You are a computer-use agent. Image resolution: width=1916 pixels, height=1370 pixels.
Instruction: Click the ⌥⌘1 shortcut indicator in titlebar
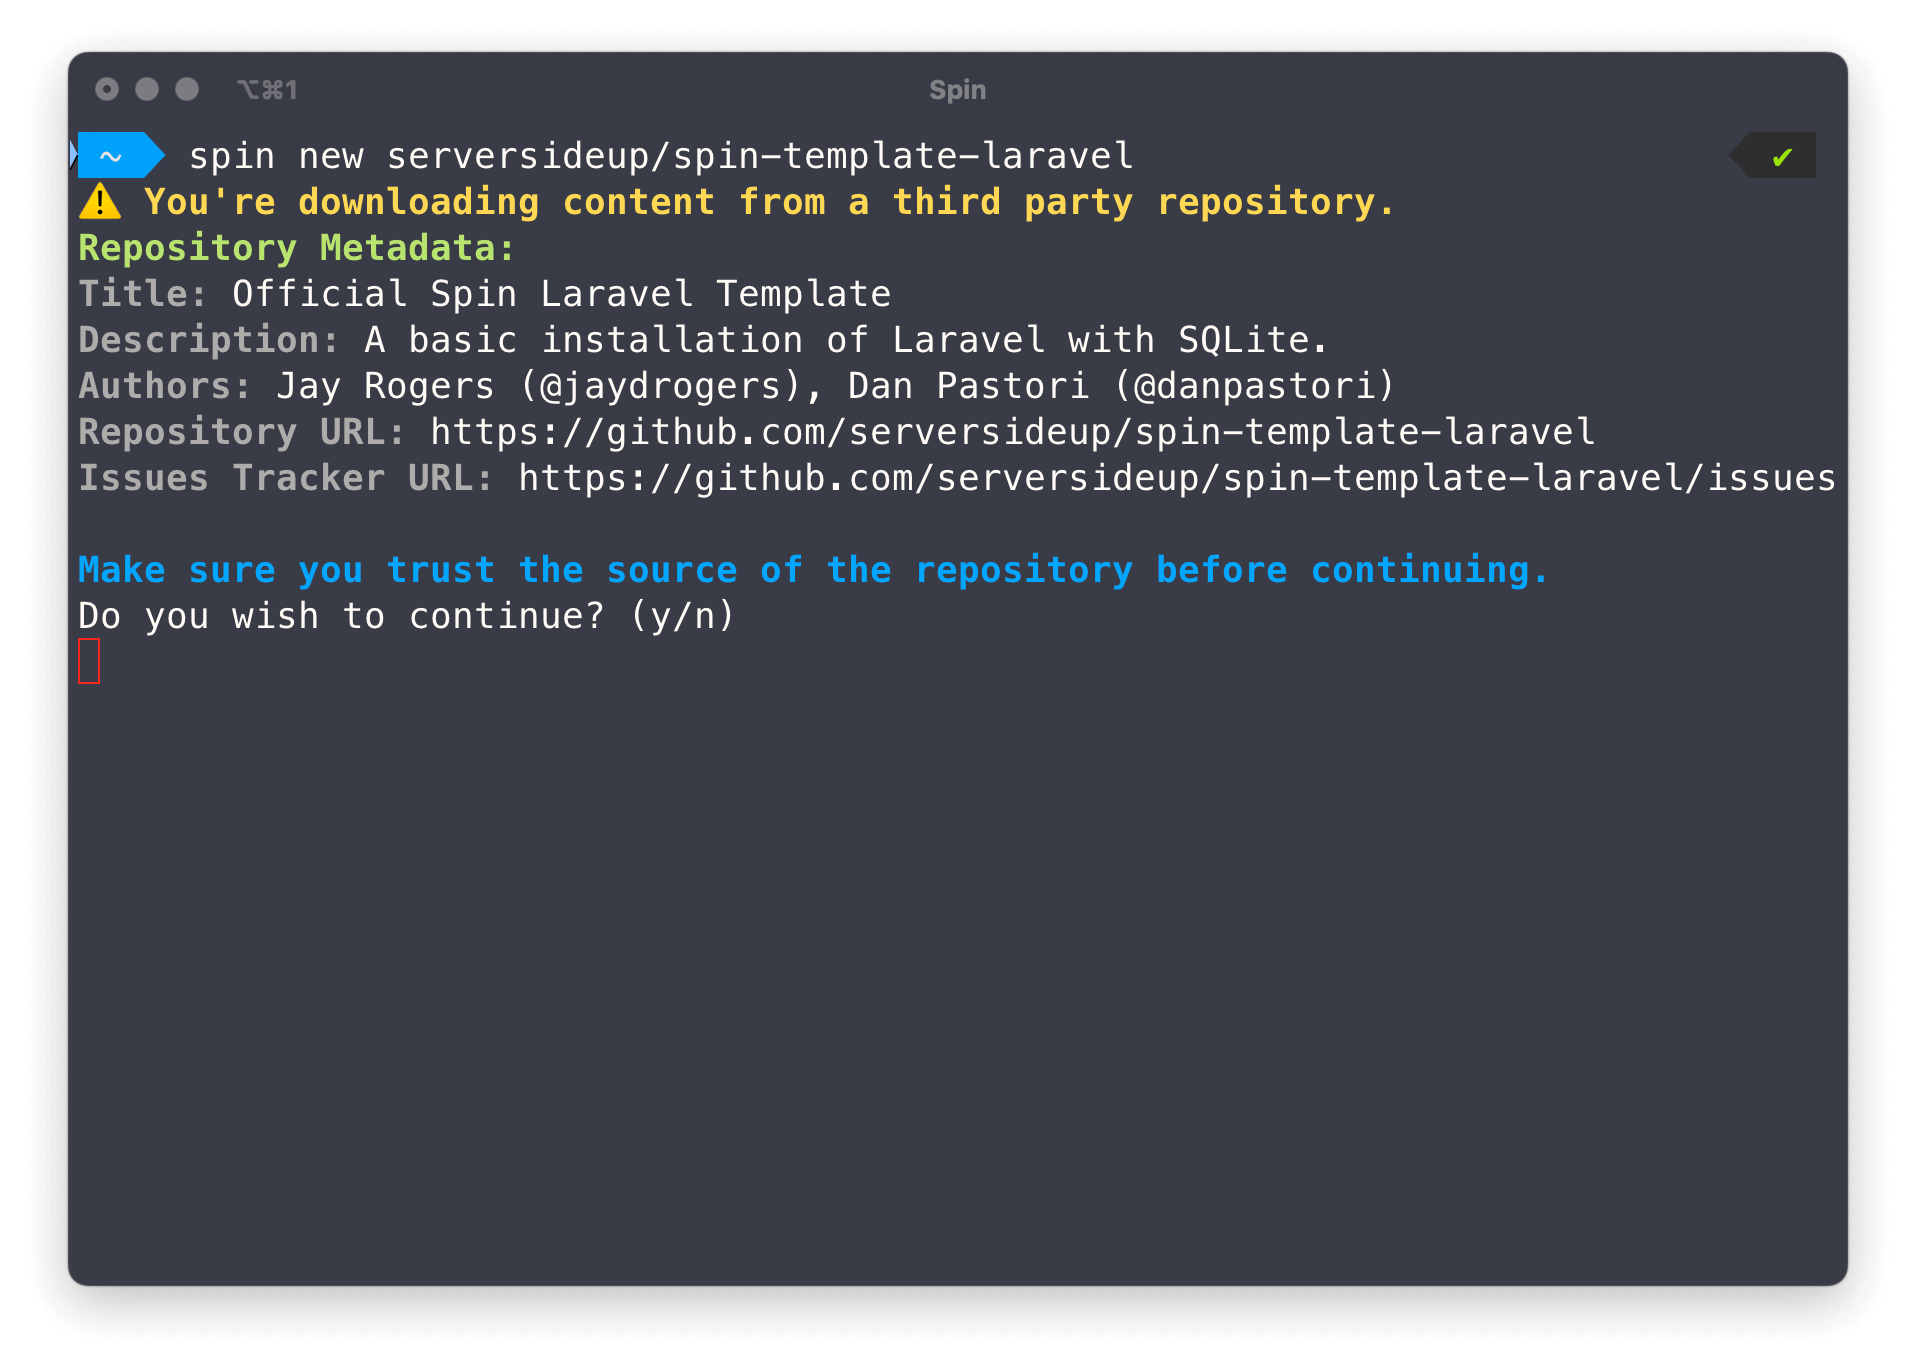pyautogui.click(x=268, y=89)
